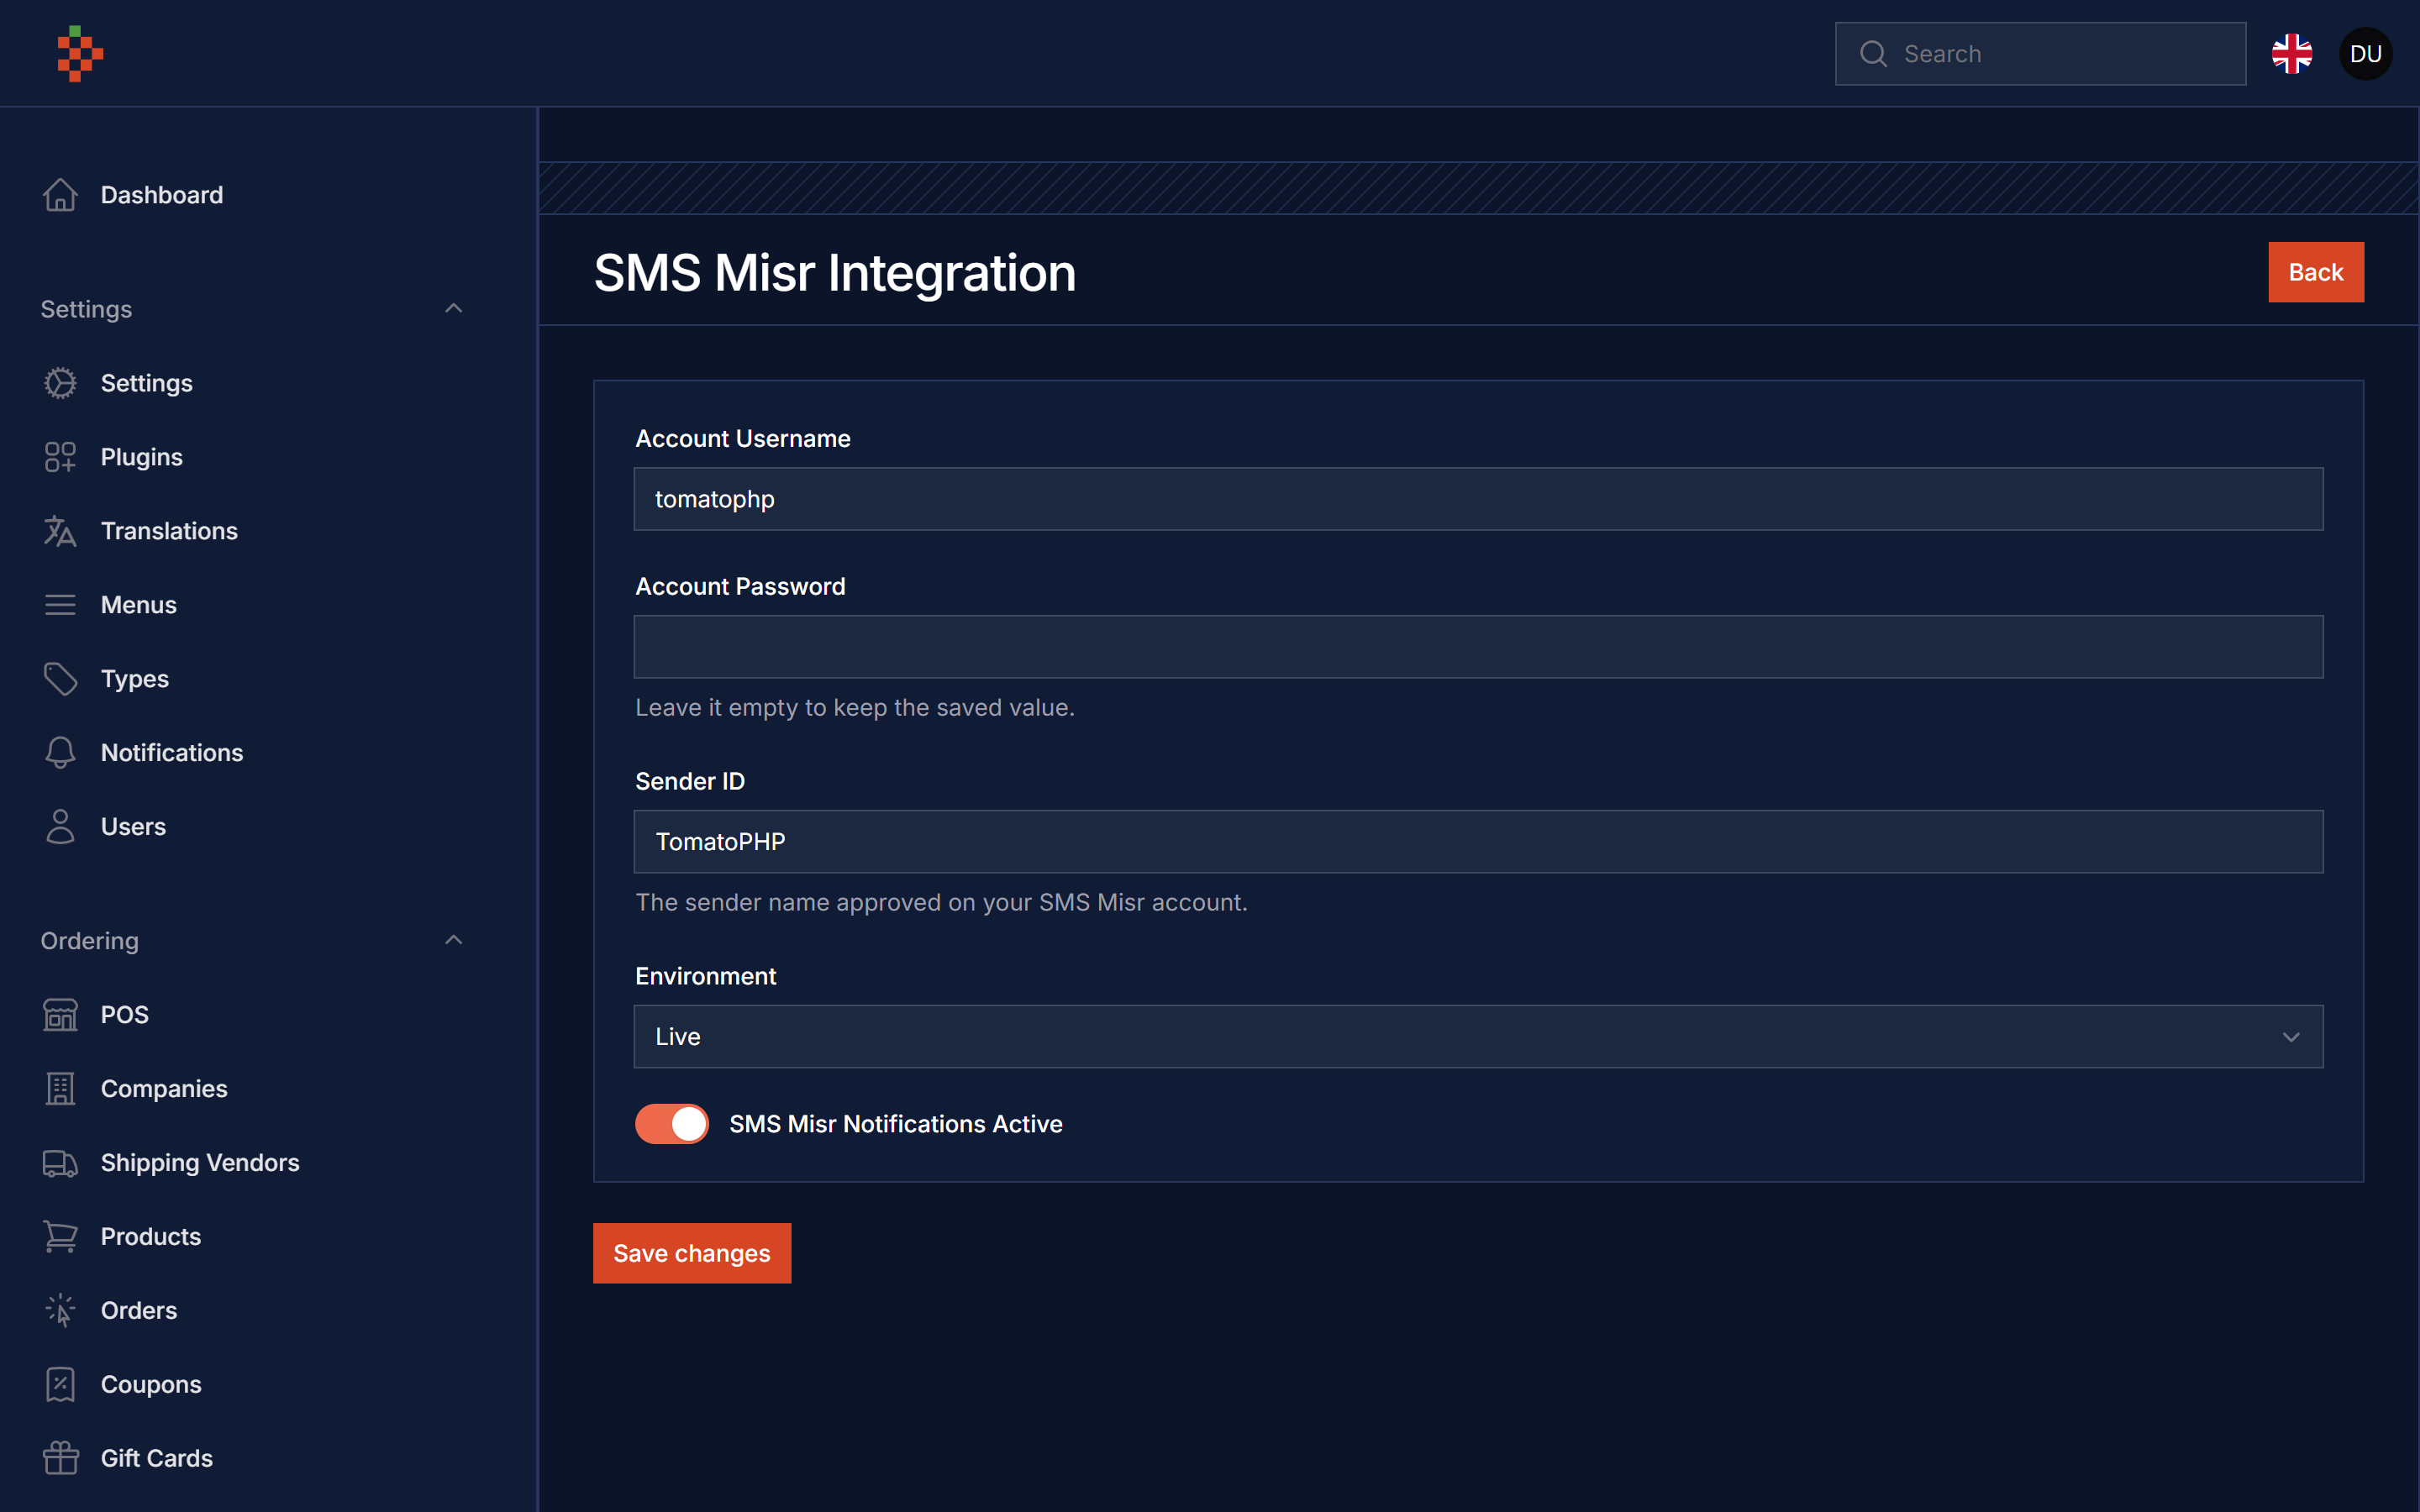Click the Notifications bell icon
2420x1512 pixels.
pos(60,753)
